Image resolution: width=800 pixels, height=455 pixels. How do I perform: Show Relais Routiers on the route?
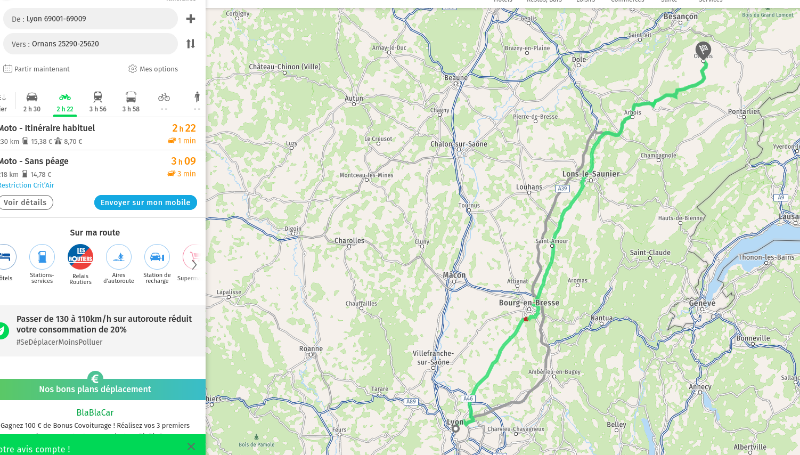[x=80, y=263]
